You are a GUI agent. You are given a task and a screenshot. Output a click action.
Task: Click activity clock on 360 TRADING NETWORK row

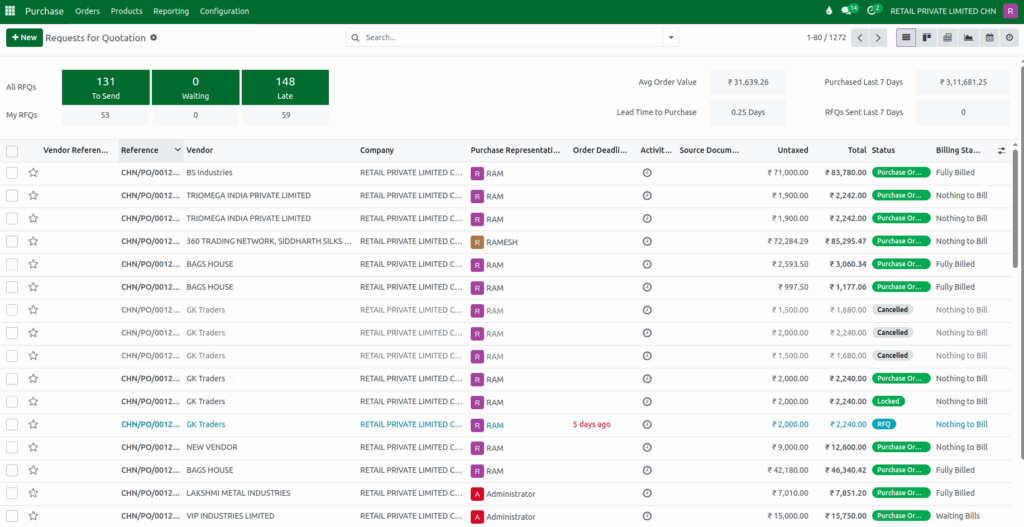coord(647,242)
